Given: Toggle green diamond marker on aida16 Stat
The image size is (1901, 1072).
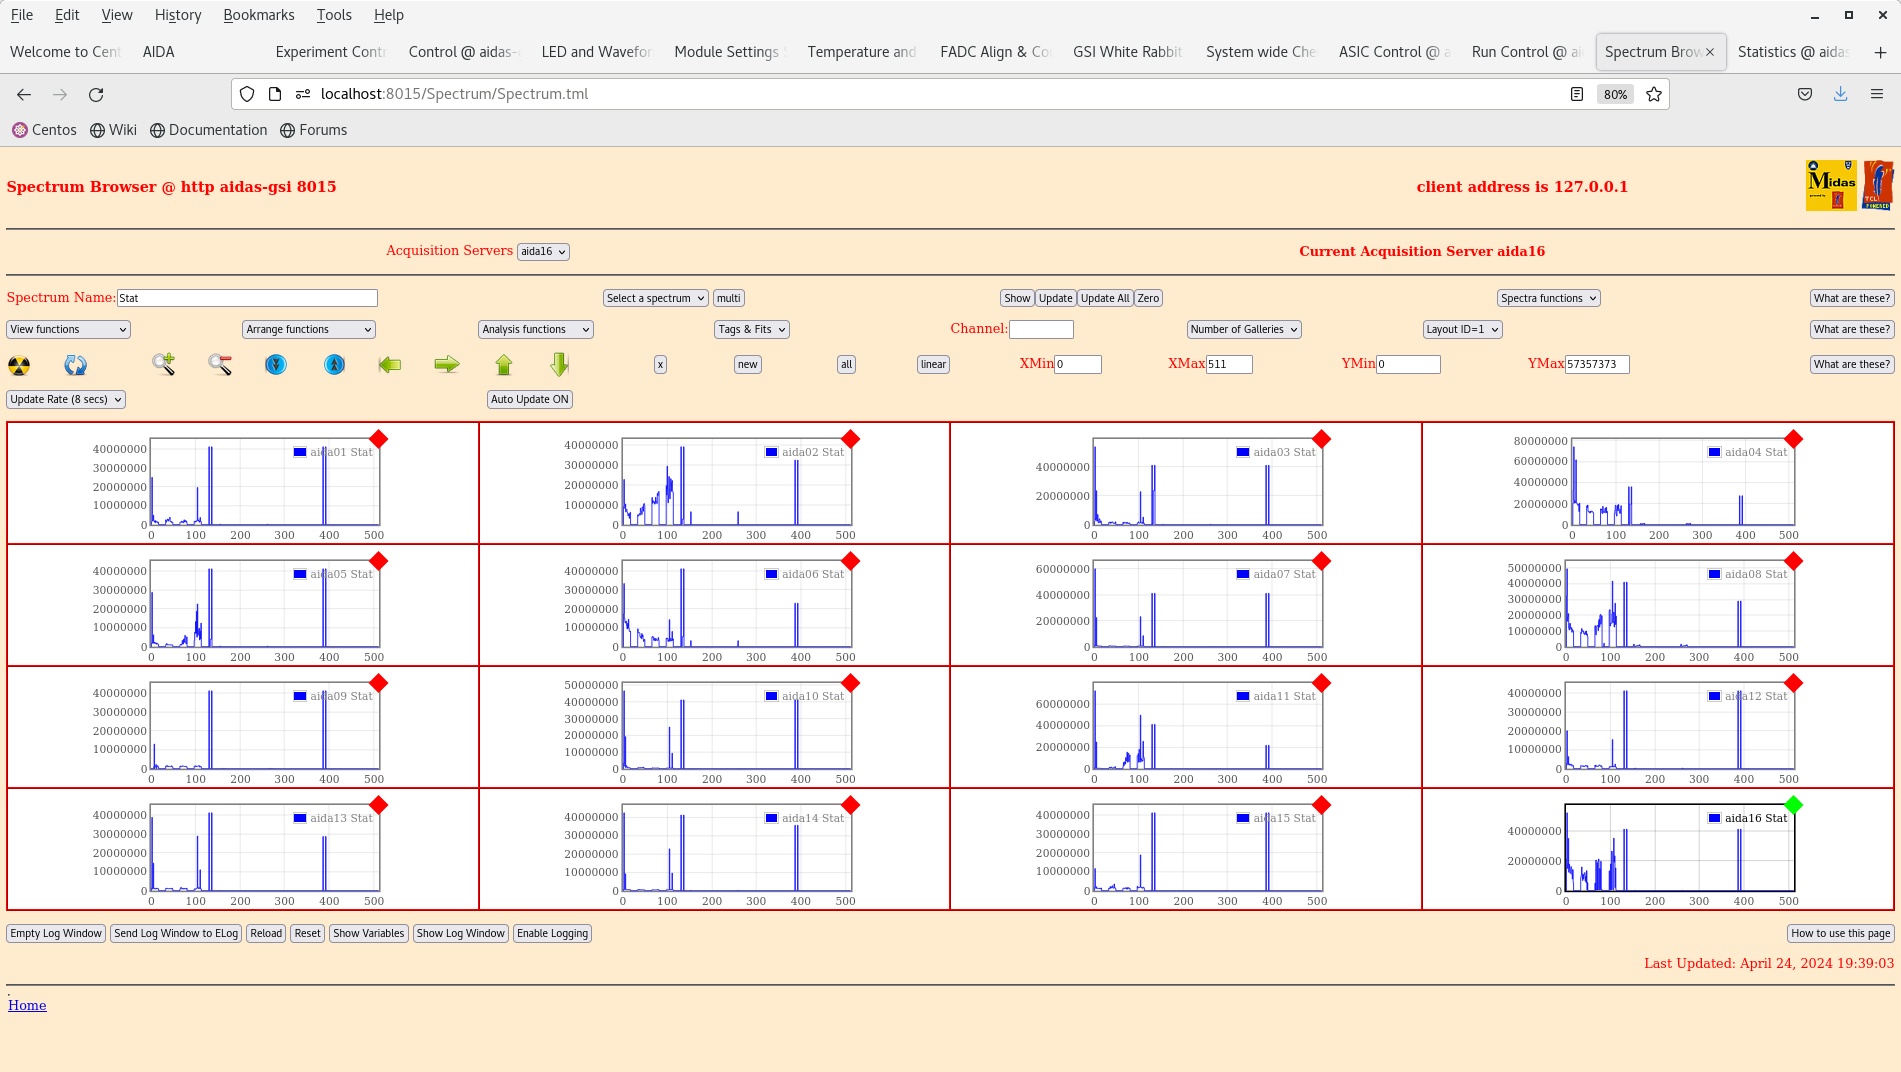Looking at the screenshot, I should 1794,805.
